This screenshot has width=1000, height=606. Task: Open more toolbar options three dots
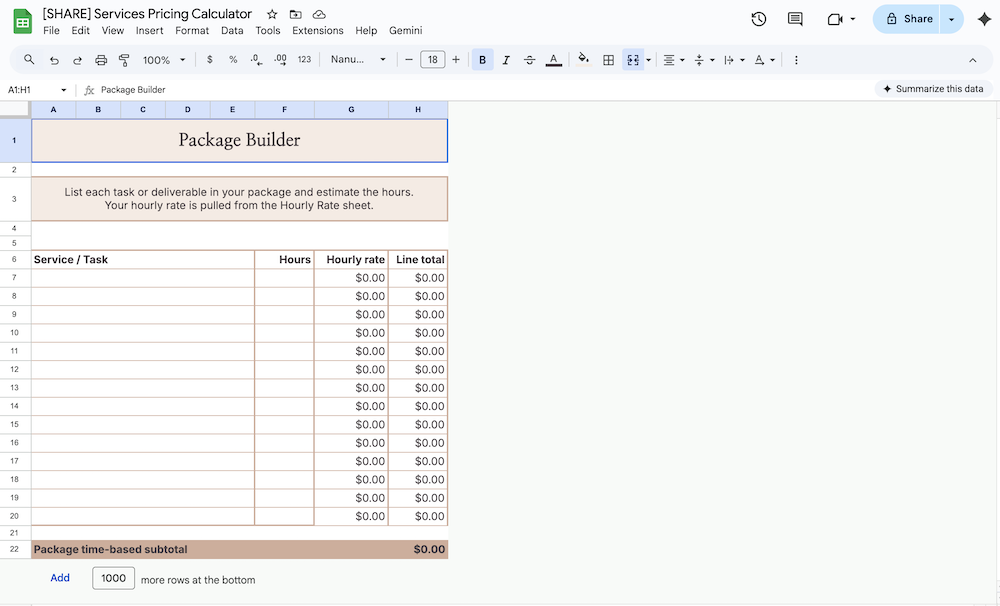(x=796, y=60)
